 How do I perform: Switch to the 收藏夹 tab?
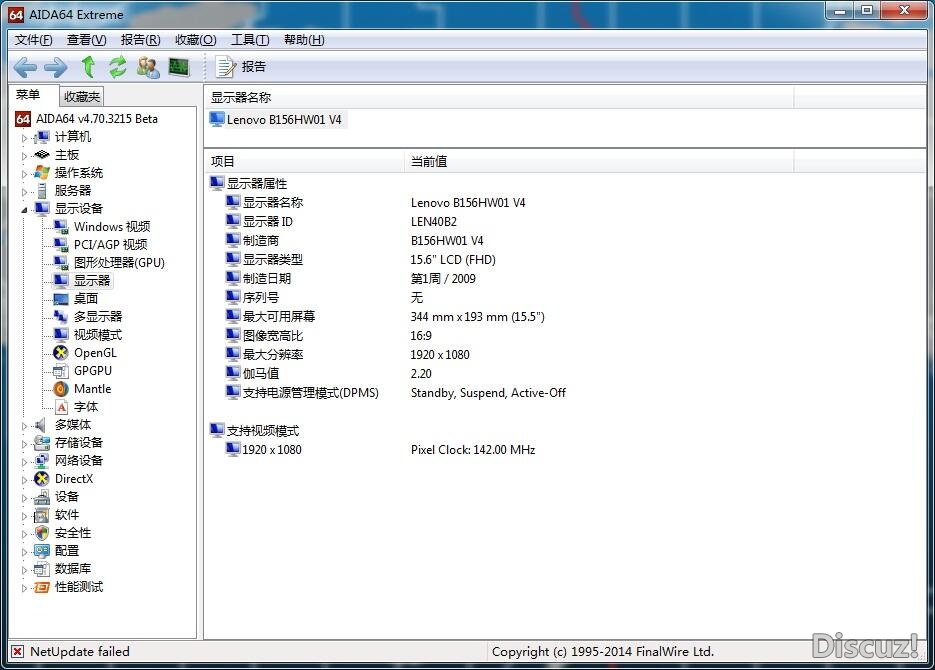click(82, 97)
